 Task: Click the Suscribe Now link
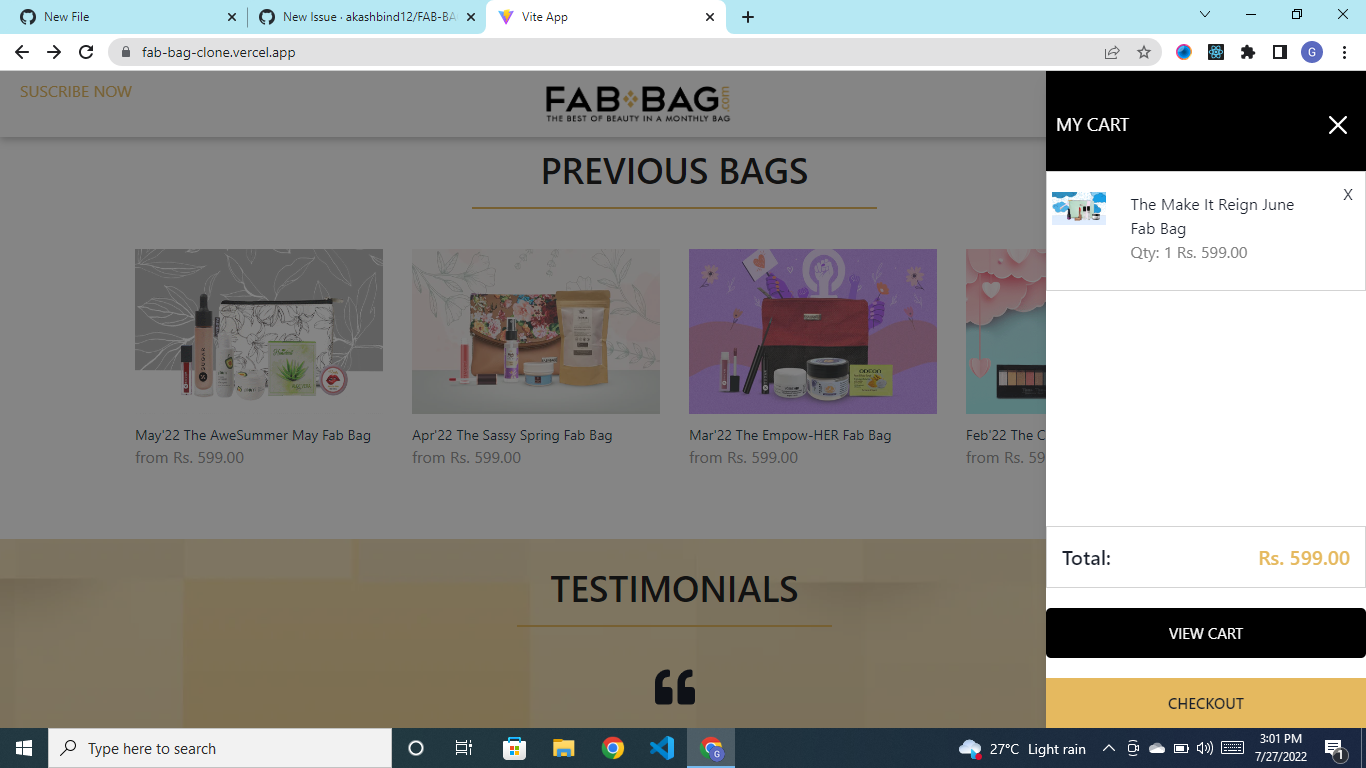pos(76,92)
